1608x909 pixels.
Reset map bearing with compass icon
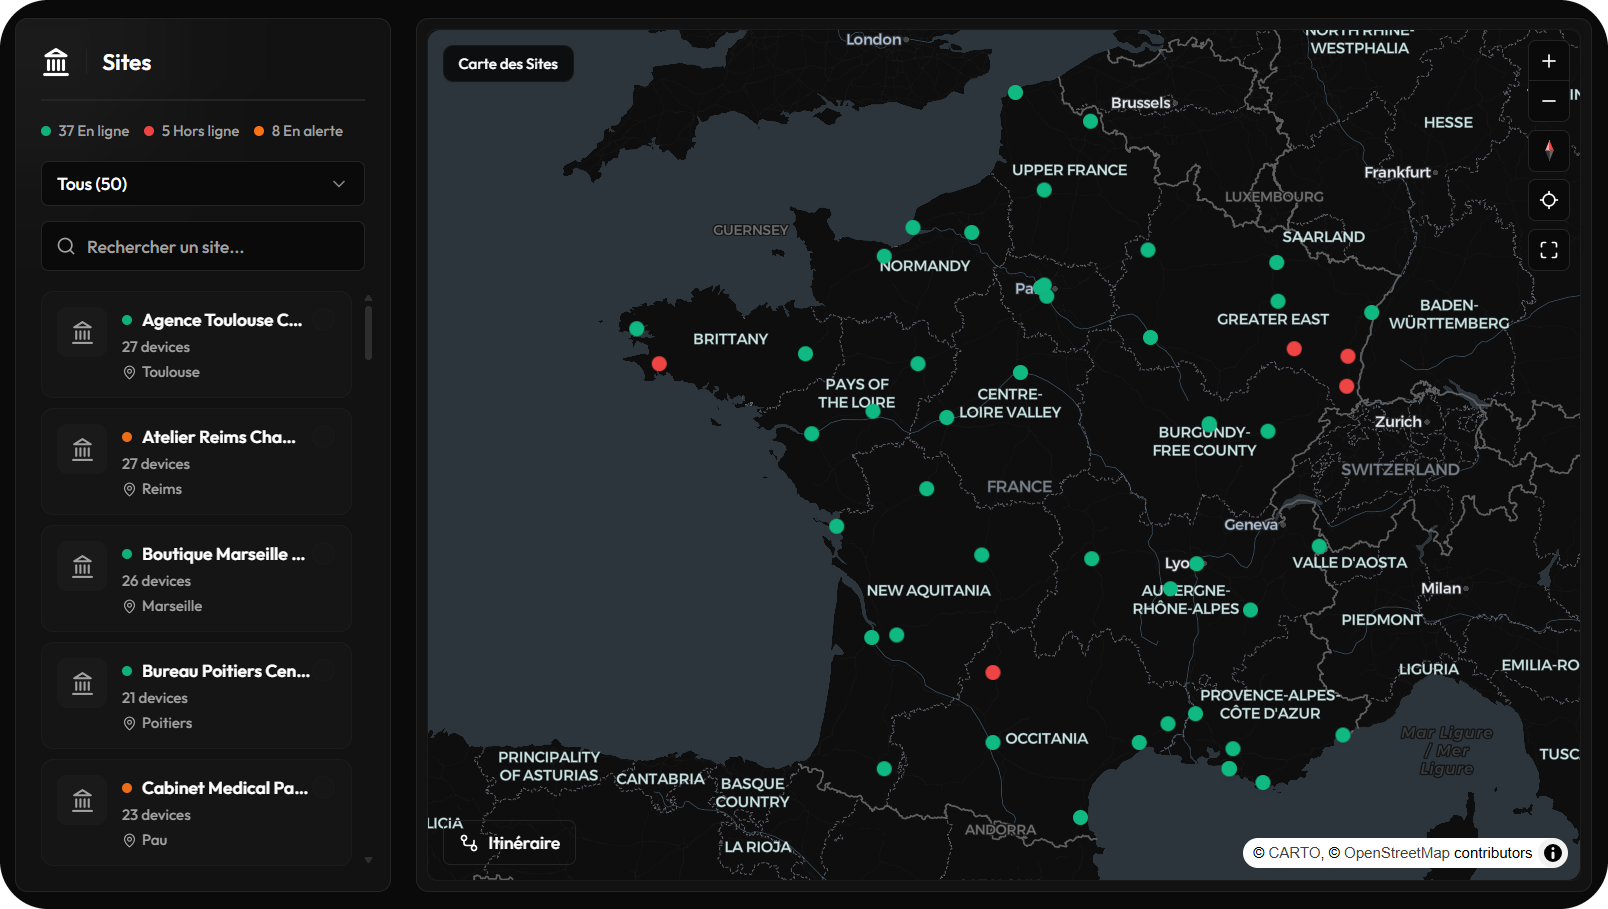[x=1549, y=150]
